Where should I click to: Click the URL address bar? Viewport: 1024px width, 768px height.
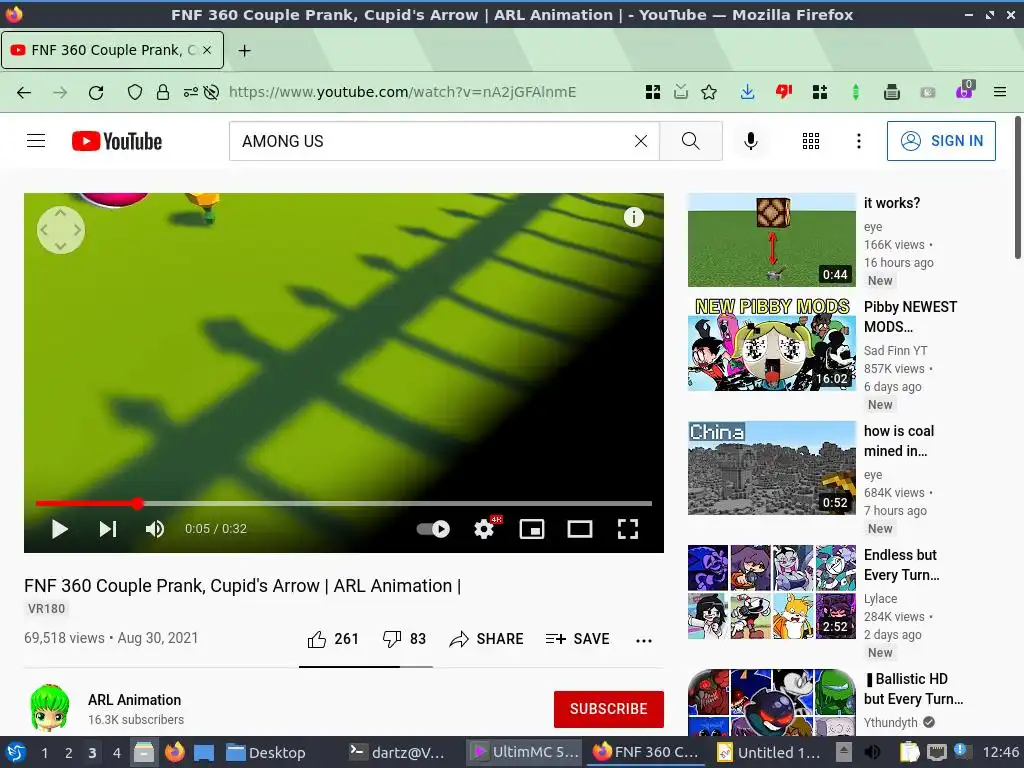[x=402, y=92]
